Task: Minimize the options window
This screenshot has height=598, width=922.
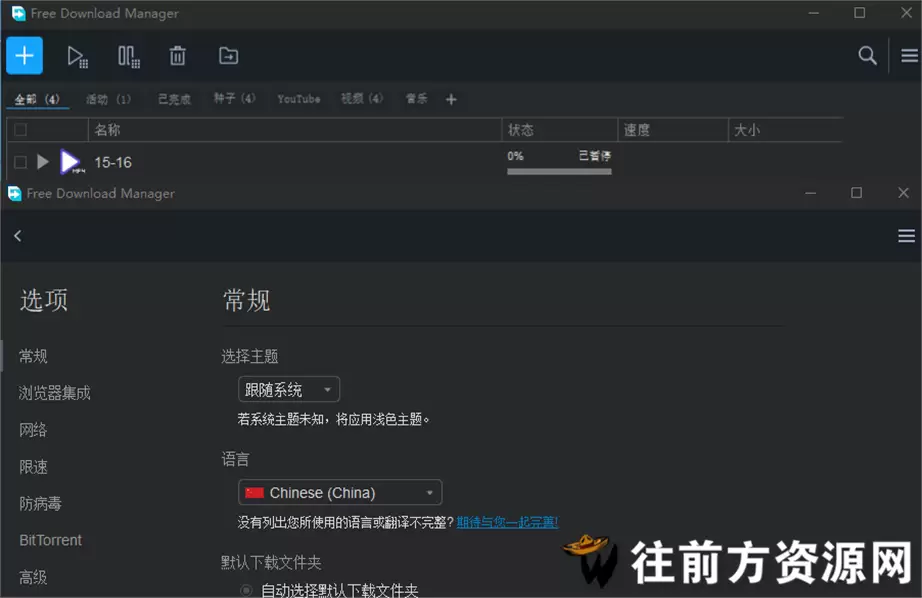Action: tap(810, 193)
